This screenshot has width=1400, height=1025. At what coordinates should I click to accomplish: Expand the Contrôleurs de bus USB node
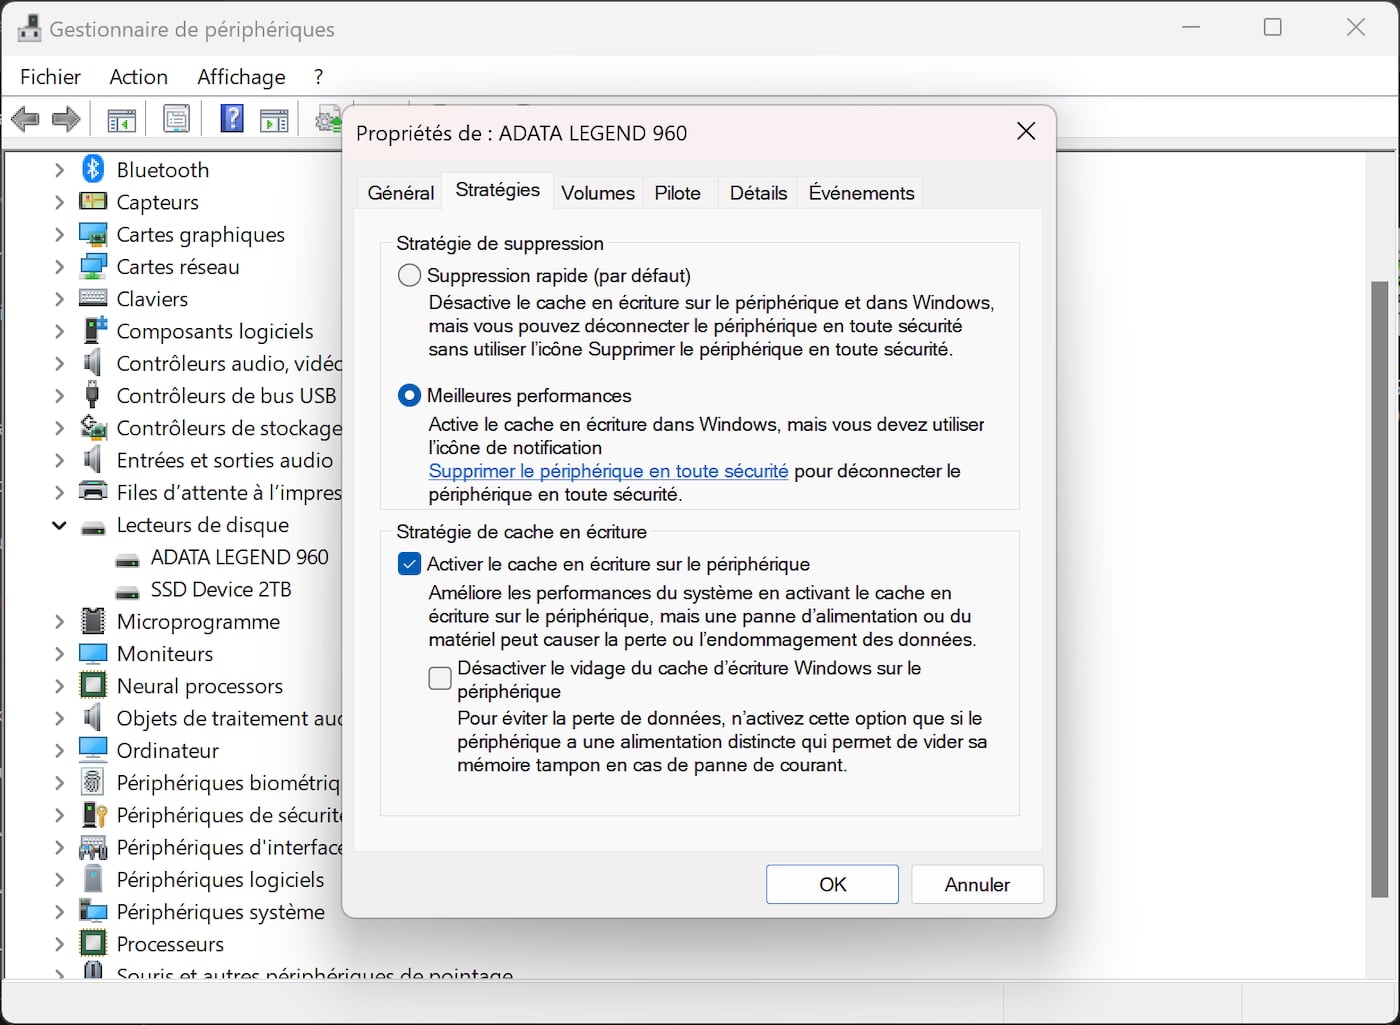[59, 396]
